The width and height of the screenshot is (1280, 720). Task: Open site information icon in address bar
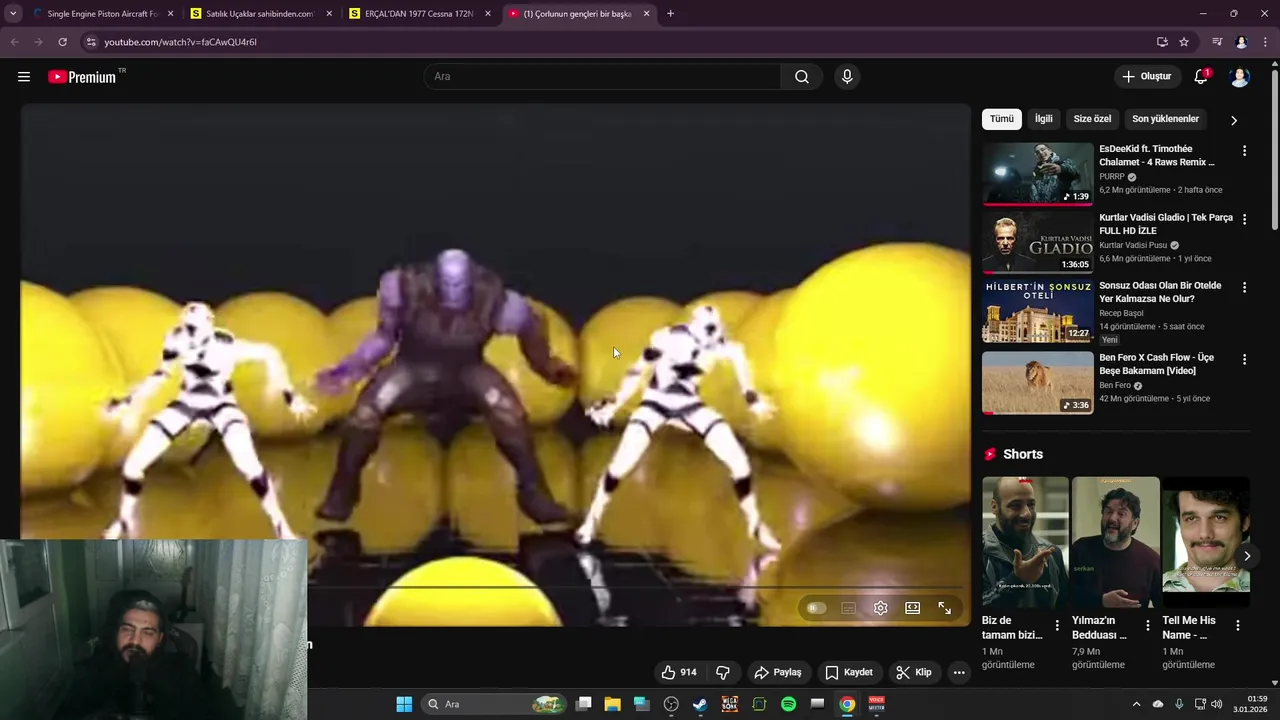pos(90,42)
